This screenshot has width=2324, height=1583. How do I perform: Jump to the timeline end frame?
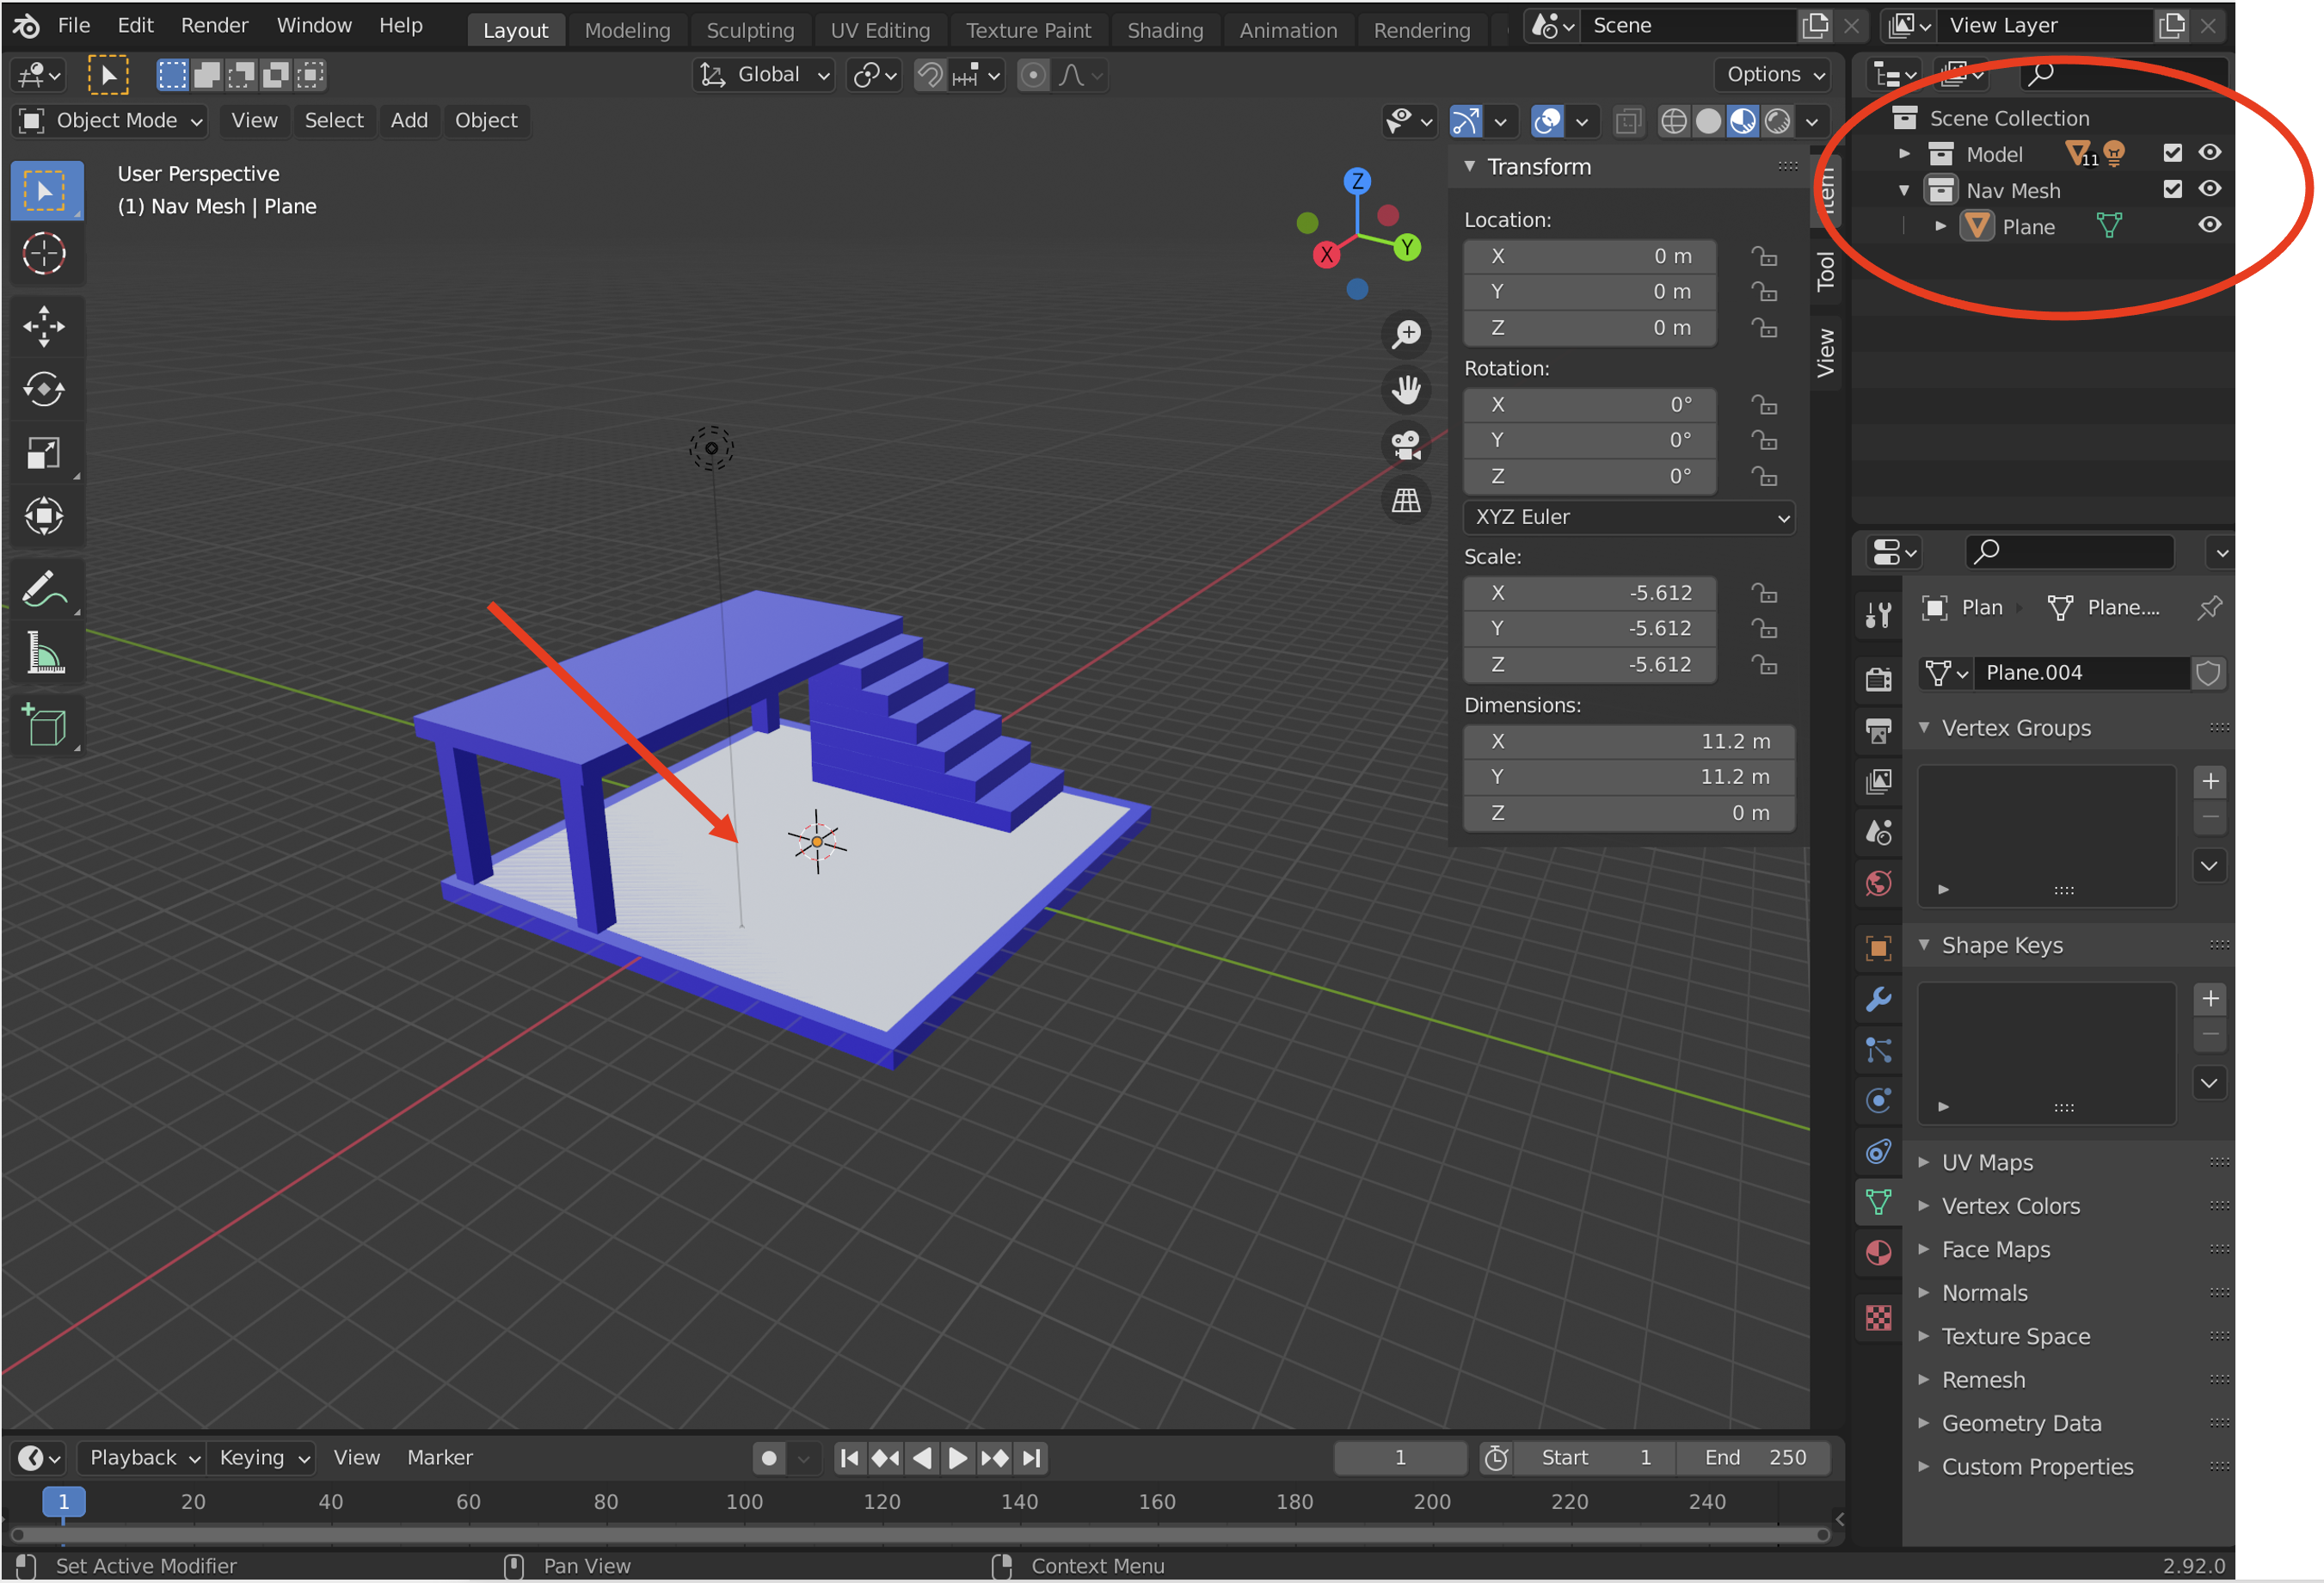(1032, 1458)
